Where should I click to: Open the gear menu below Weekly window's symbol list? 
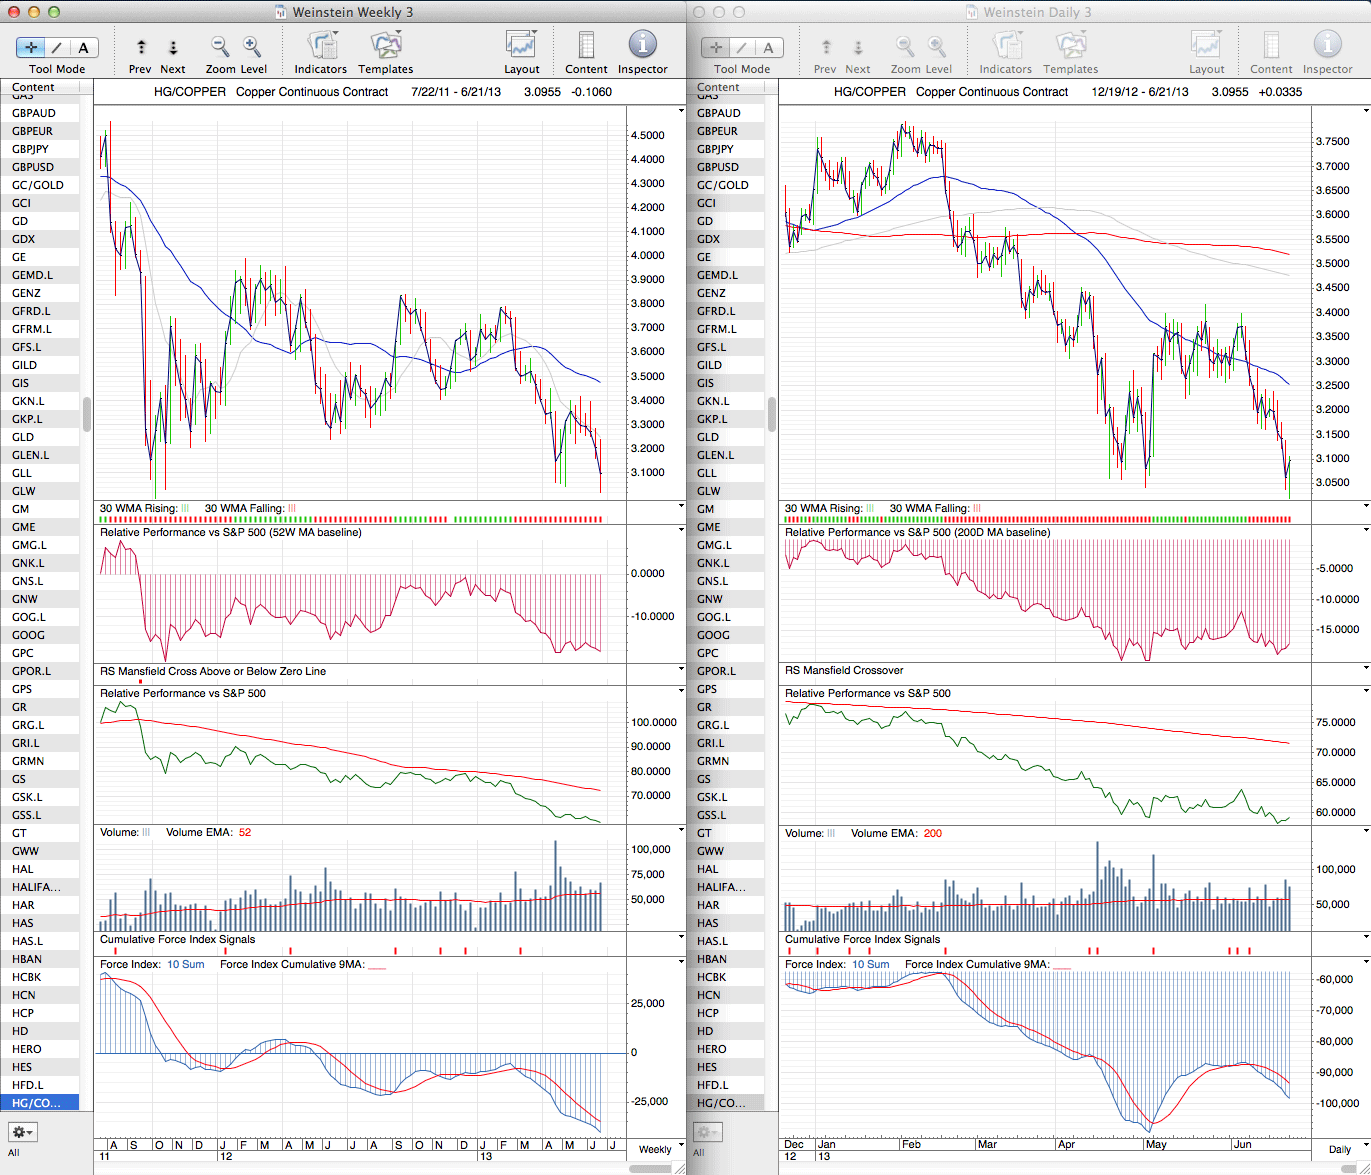[22, 1132]
